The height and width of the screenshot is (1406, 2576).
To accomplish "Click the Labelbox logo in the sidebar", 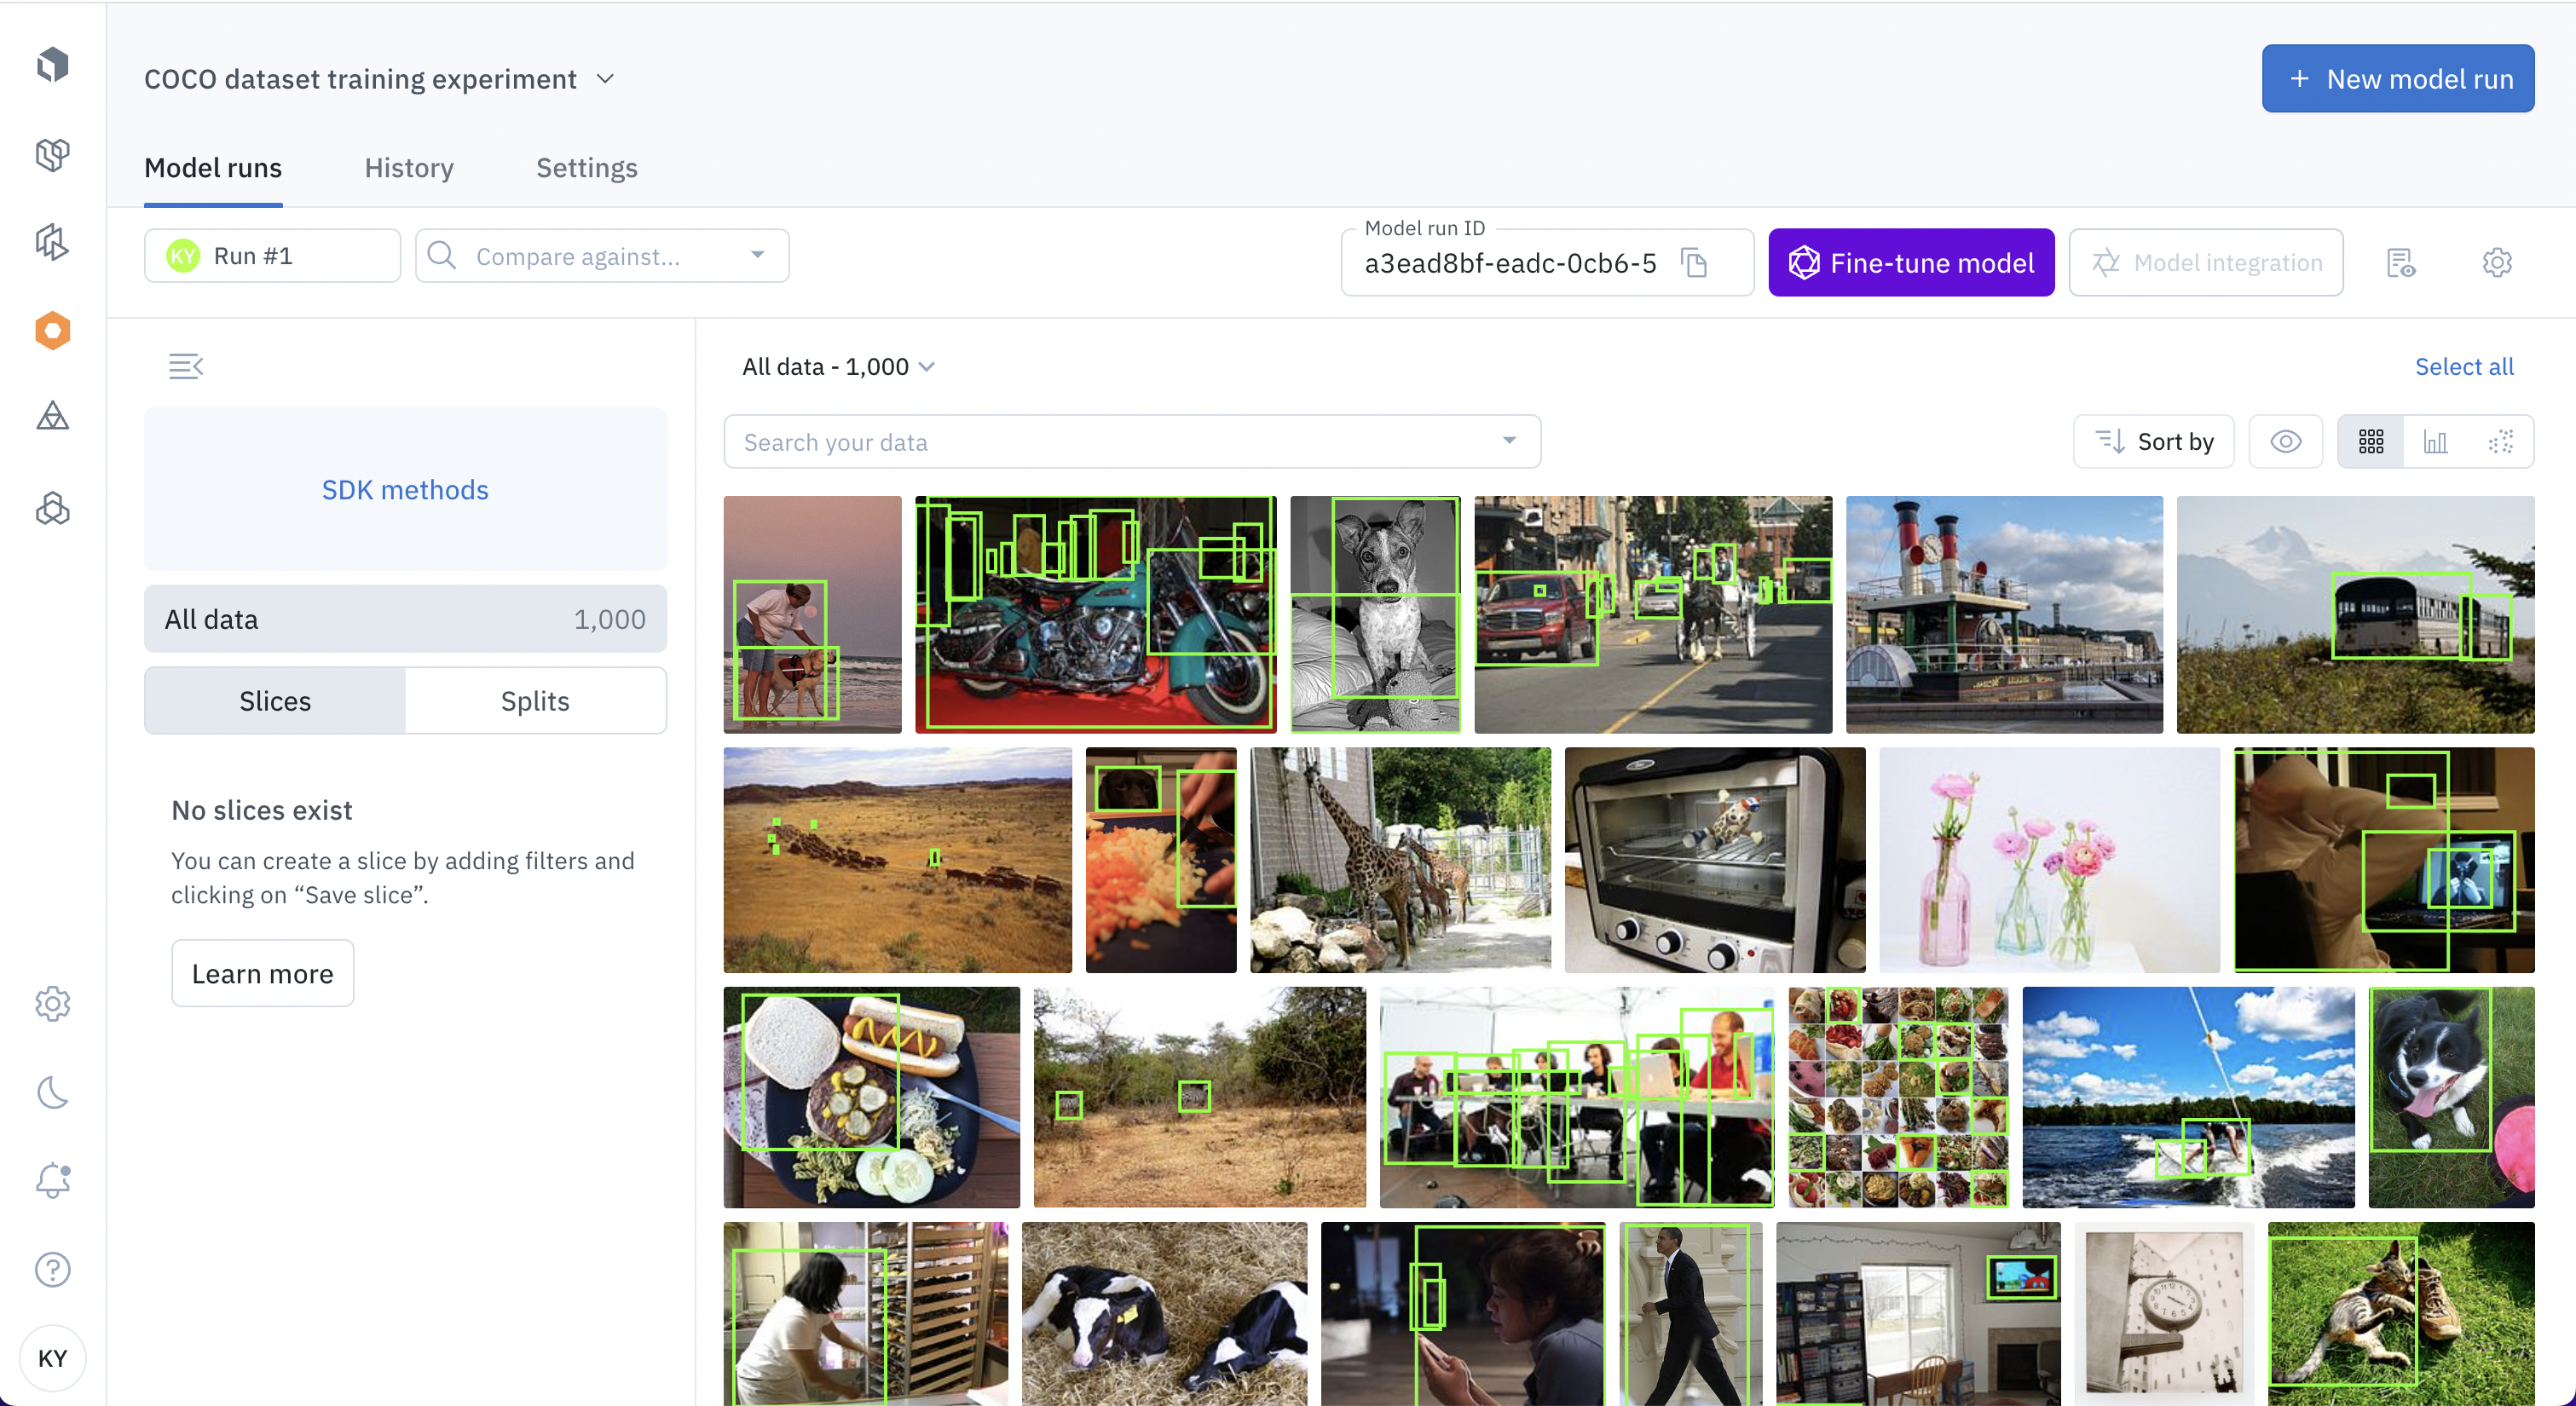I will (x=52, y=65).
